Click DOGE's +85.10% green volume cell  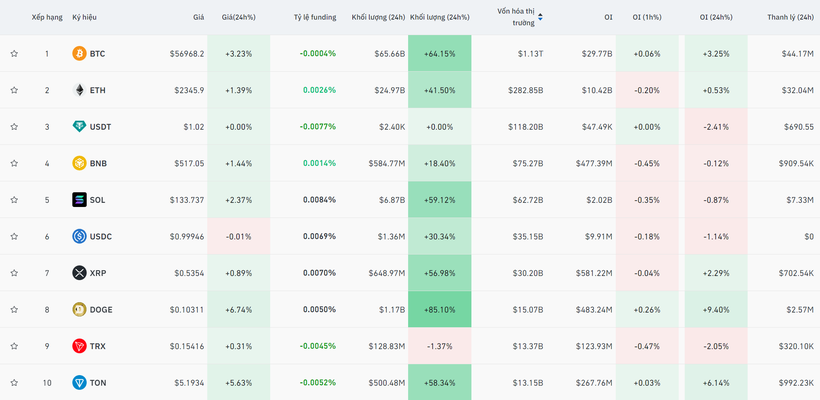[440, 310]
